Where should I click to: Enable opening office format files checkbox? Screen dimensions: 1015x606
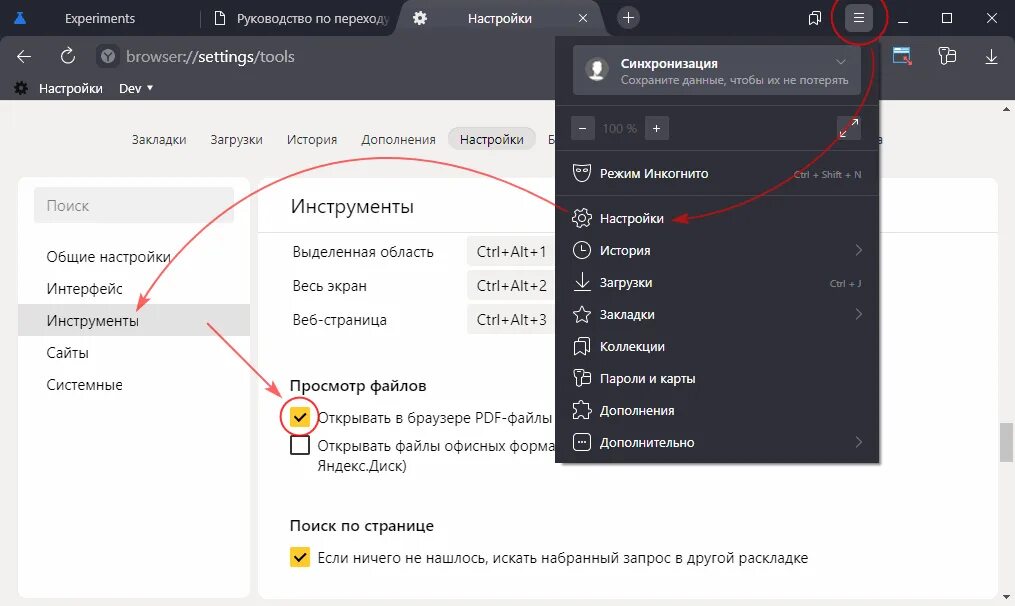[300, 444]
